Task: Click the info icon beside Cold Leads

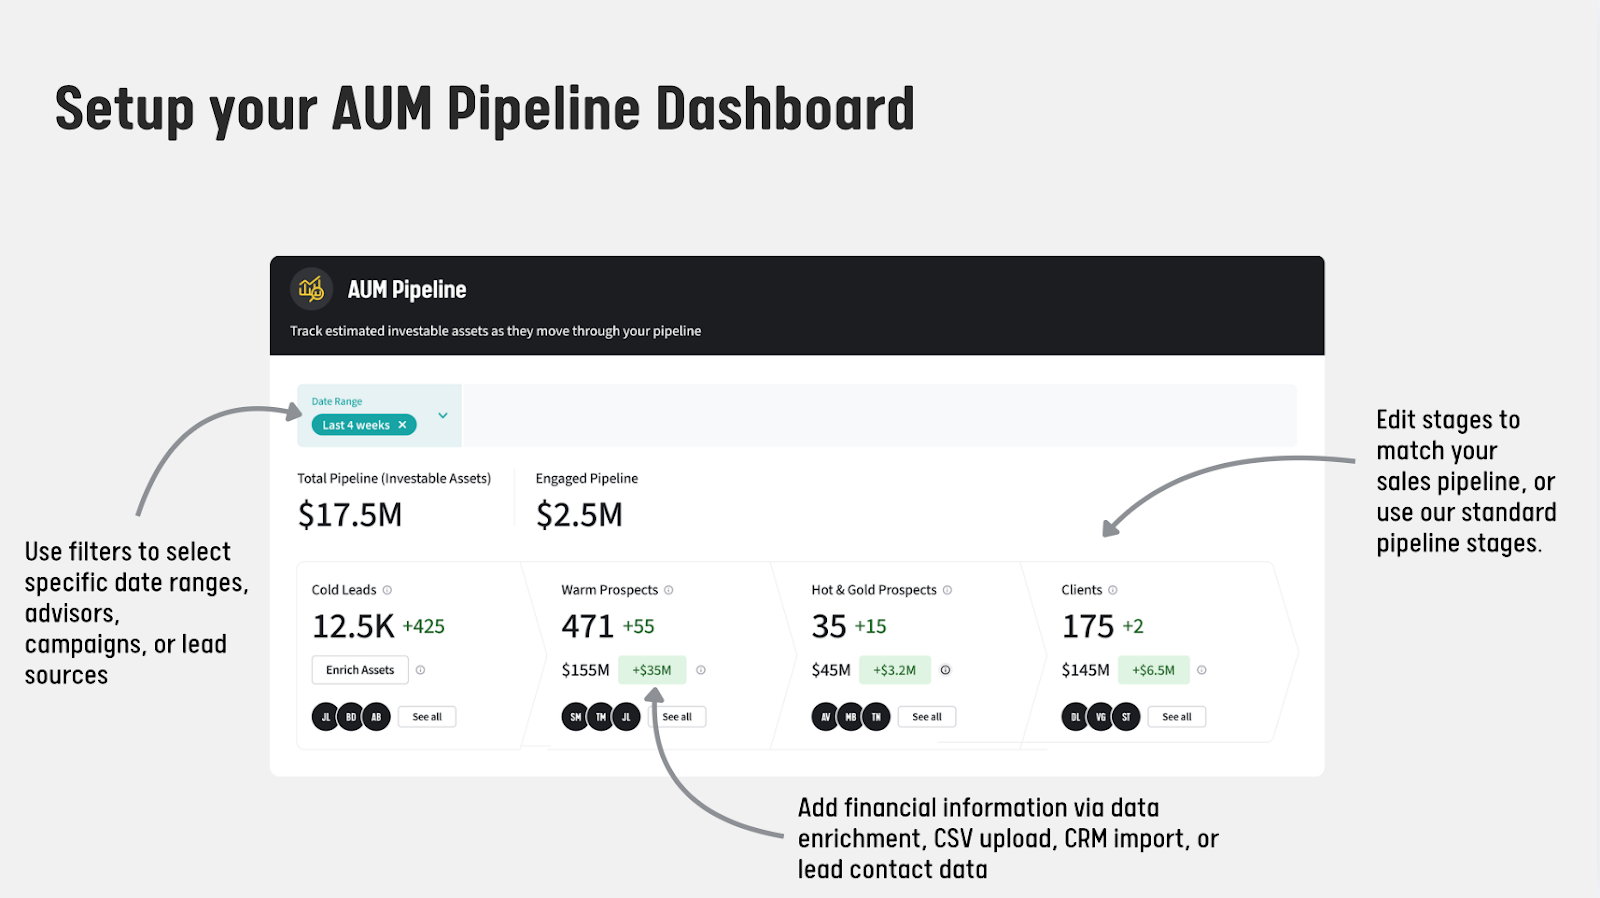Action: click(x=387, y=590)
